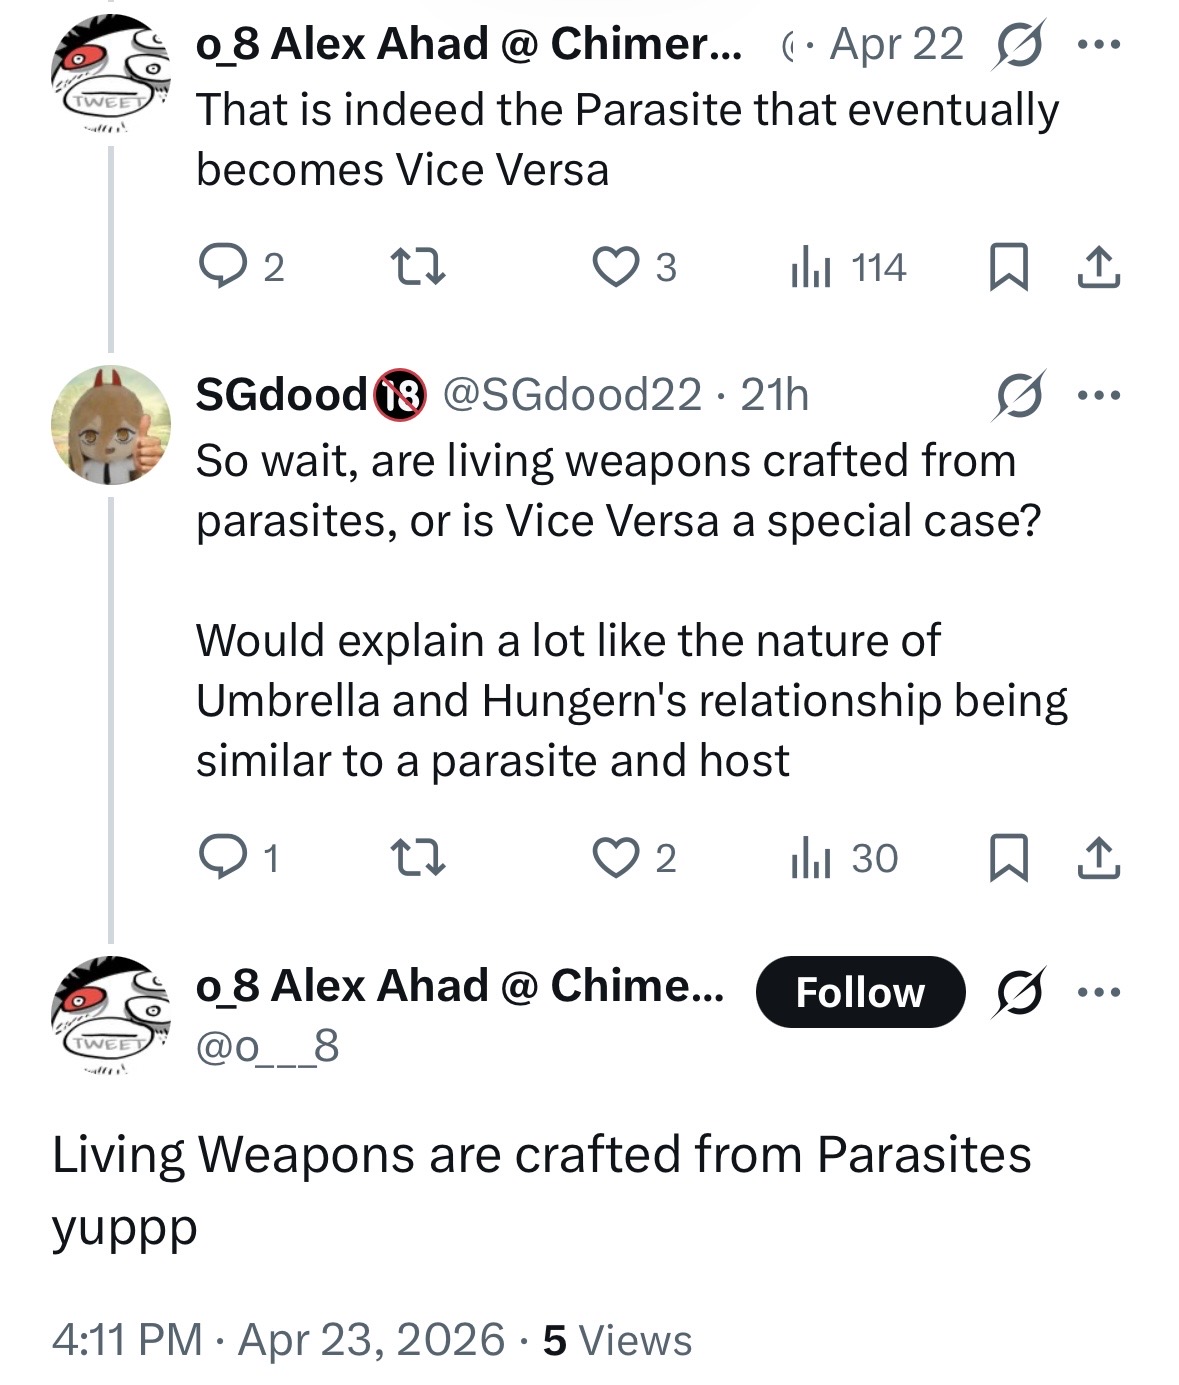
Task: Follow o_8 Alex Ahad
Action: (x=860, y=992)
